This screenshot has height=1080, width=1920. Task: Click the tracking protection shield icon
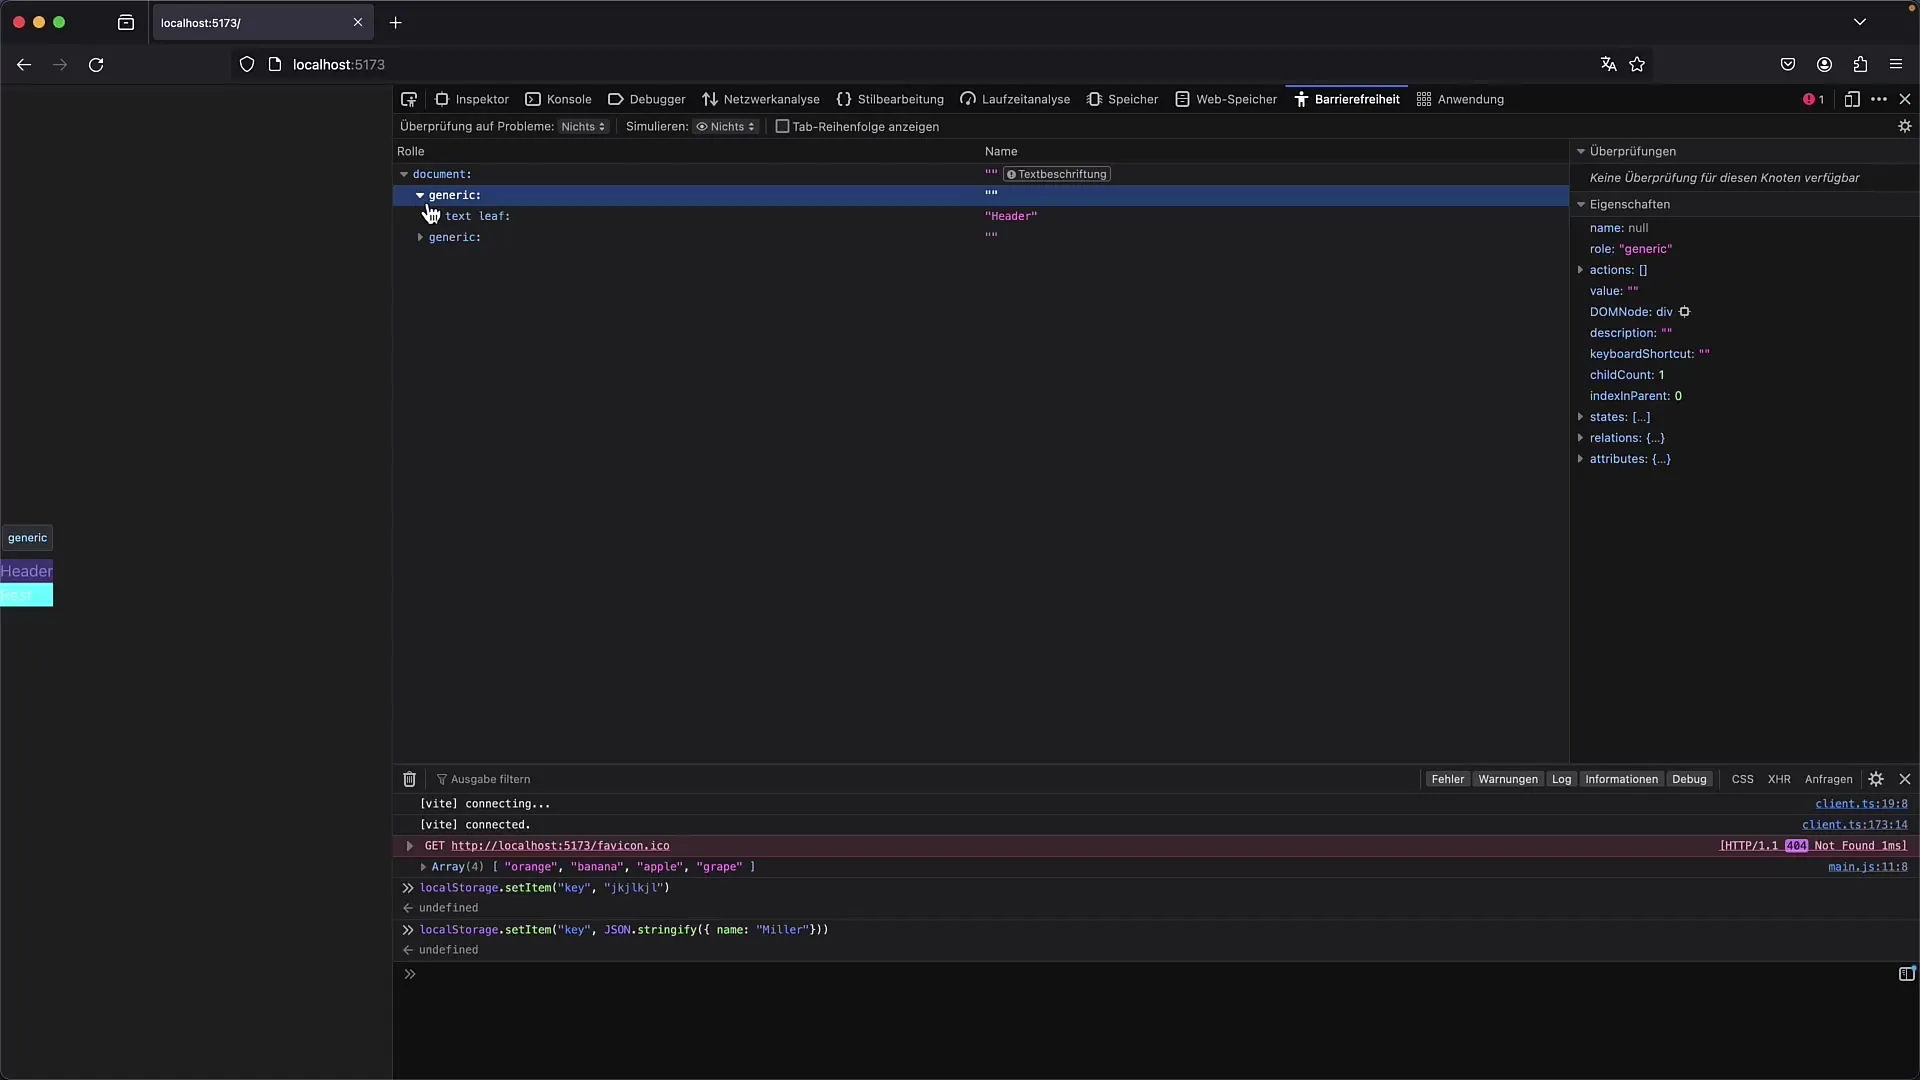(x=247, y=65)
